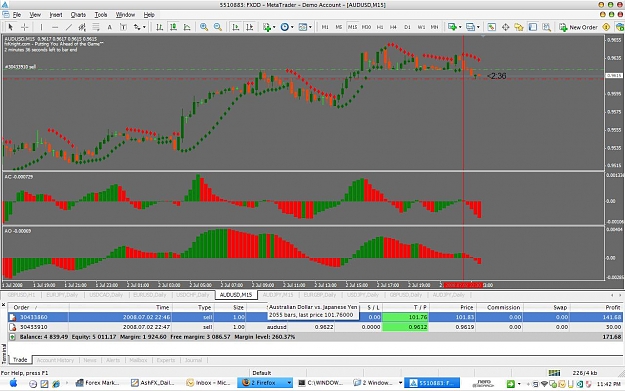Click the yellow MetaEditor diamond icon
Image resolution: width=625 pixels, height=391 pixels.
606,27
